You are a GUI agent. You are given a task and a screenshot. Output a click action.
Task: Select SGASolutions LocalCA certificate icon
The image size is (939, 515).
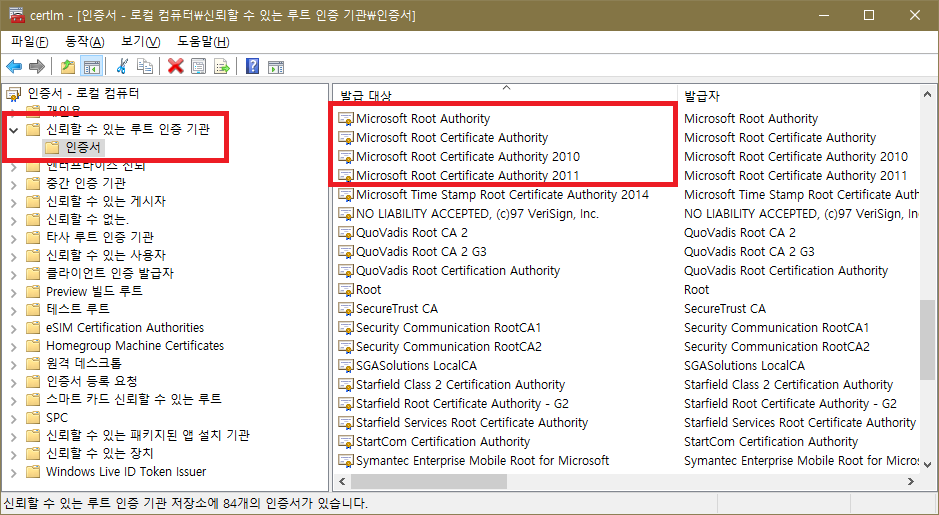346,365
